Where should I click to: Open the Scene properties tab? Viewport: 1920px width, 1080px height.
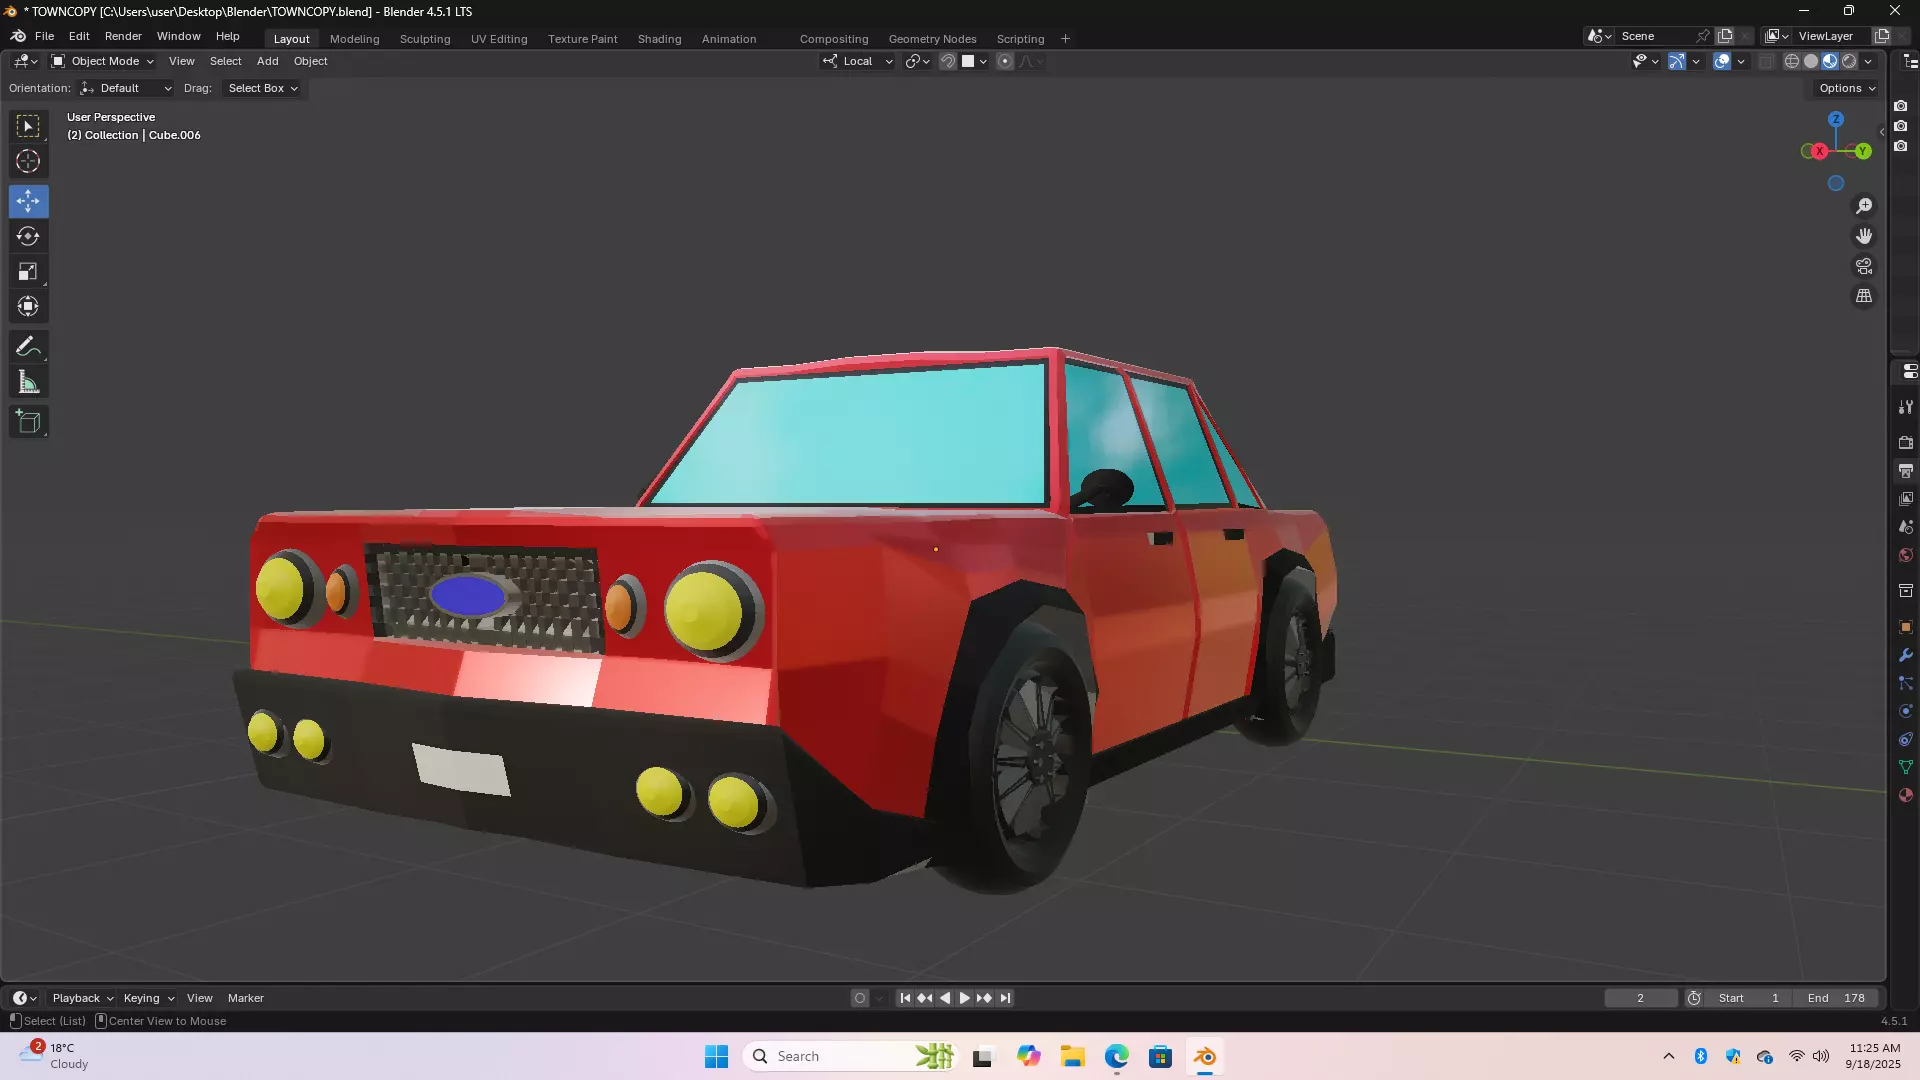(x=1906, y=526)
